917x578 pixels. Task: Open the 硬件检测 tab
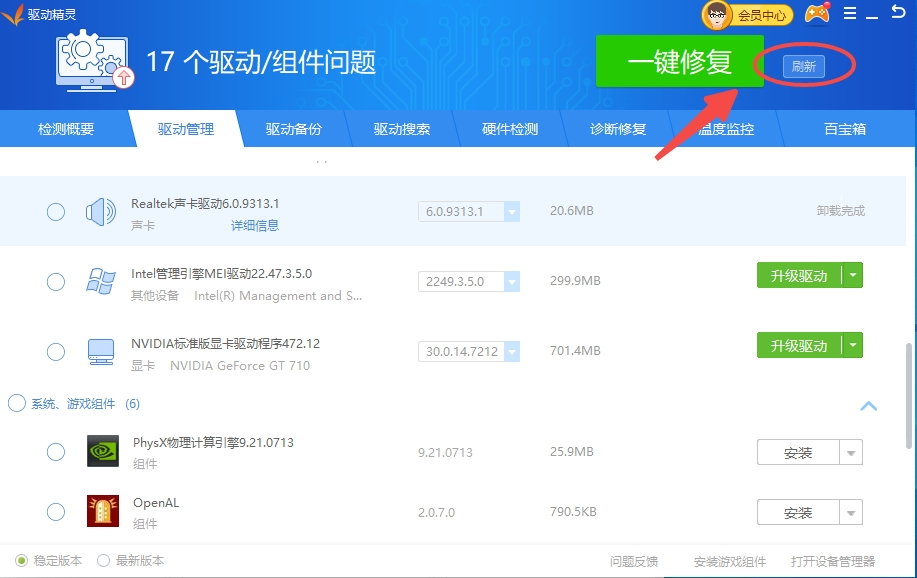[x=510, y=129]
